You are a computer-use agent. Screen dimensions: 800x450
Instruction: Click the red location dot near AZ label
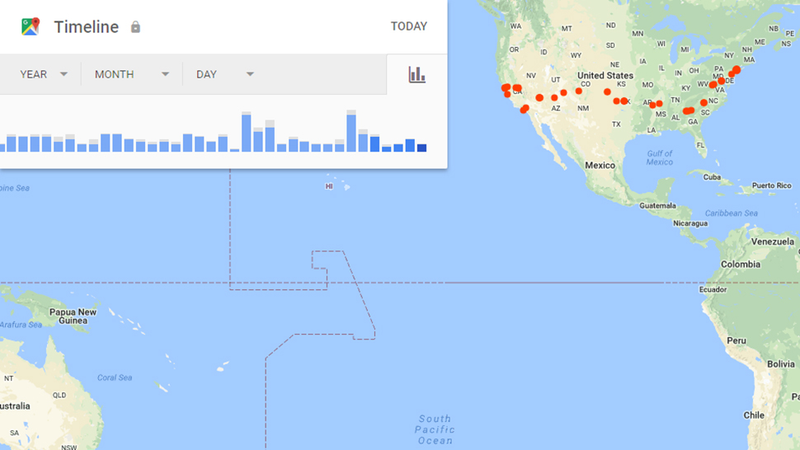(554, 97)
